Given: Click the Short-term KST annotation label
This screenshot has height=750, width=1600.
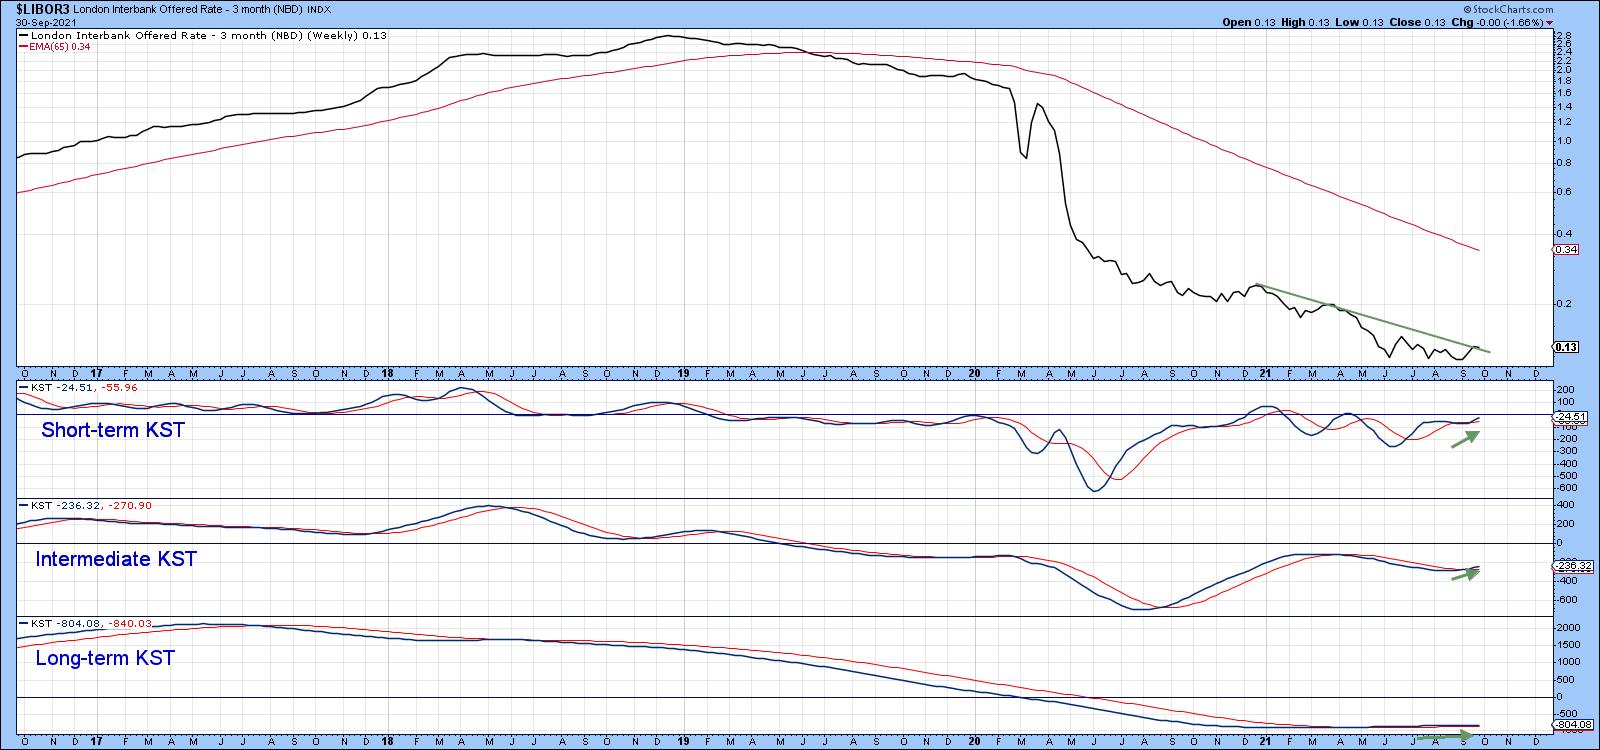Looking at the screenshot, I should (112, 431).
